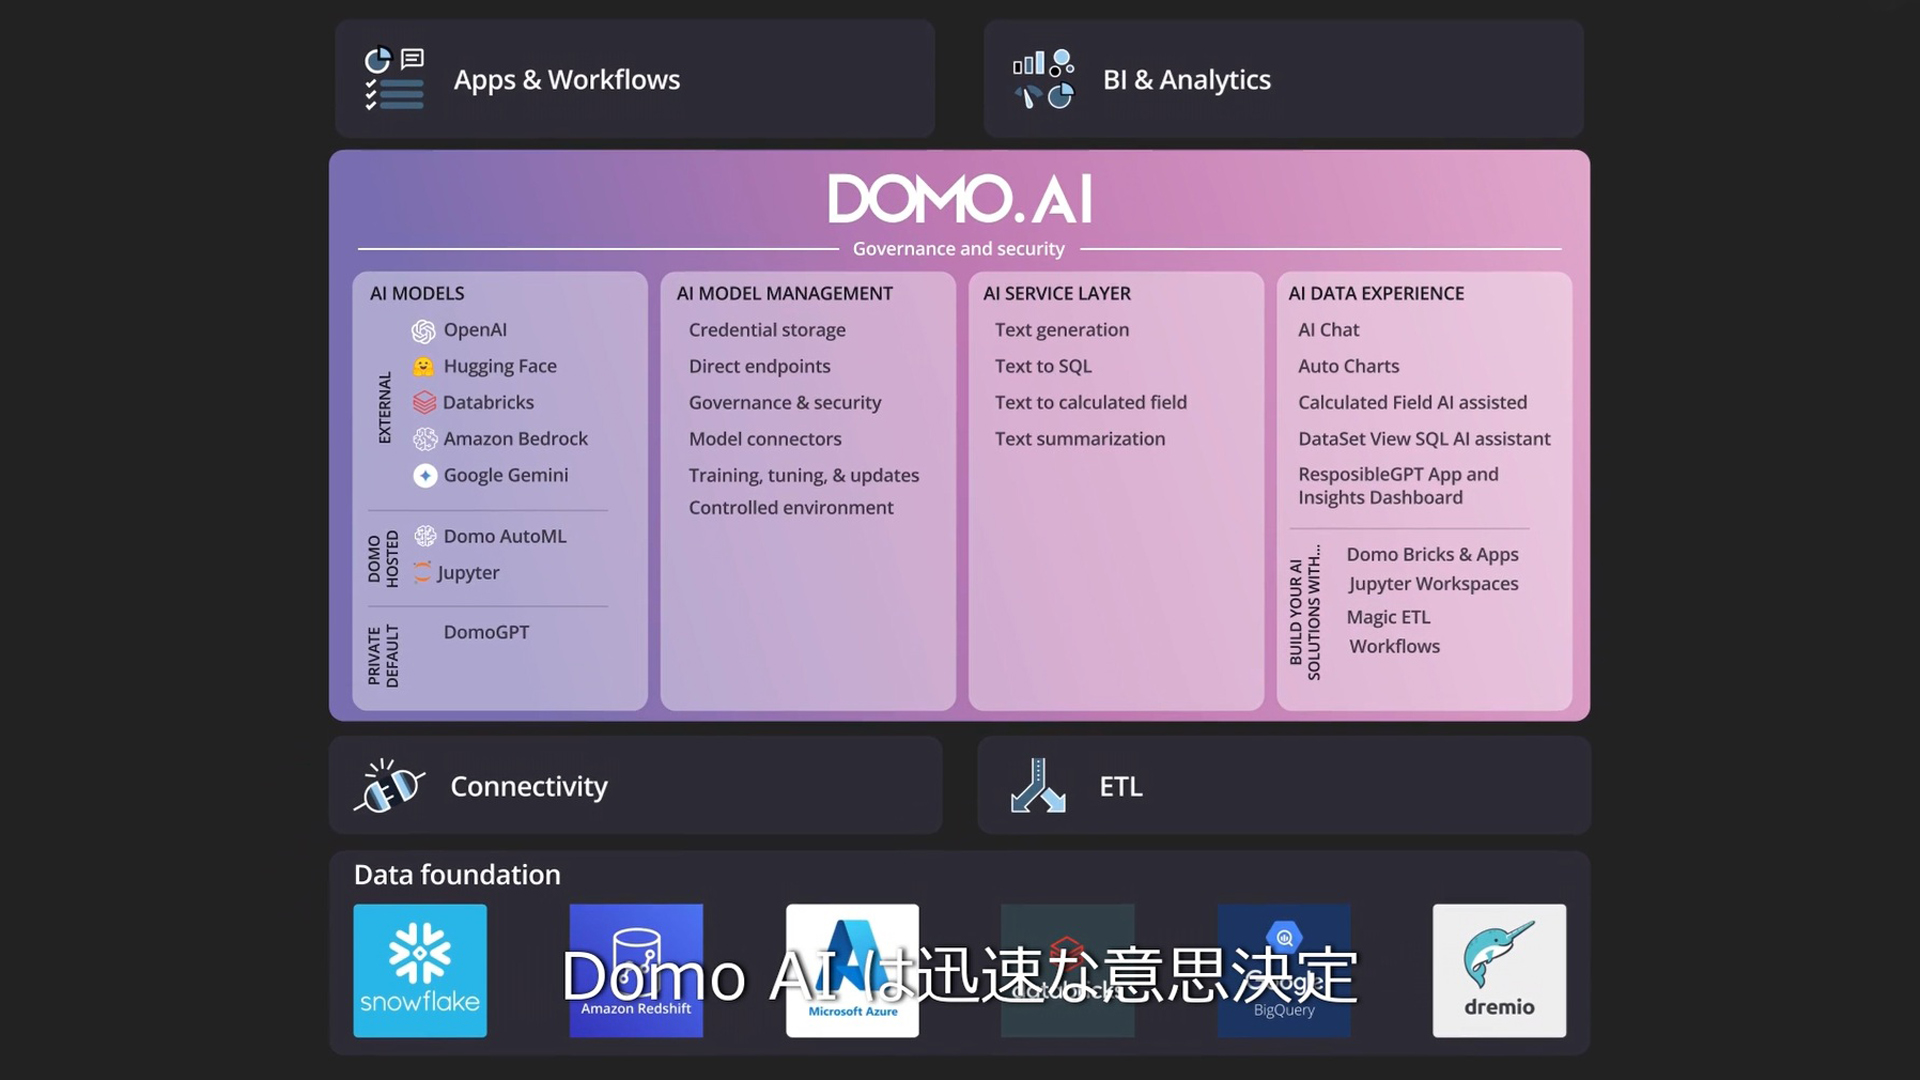Click the BUILD YOUR AI SOLUTIONS WITH label
This screenshot has width=1920, height=1080.
click(1305, 613)
